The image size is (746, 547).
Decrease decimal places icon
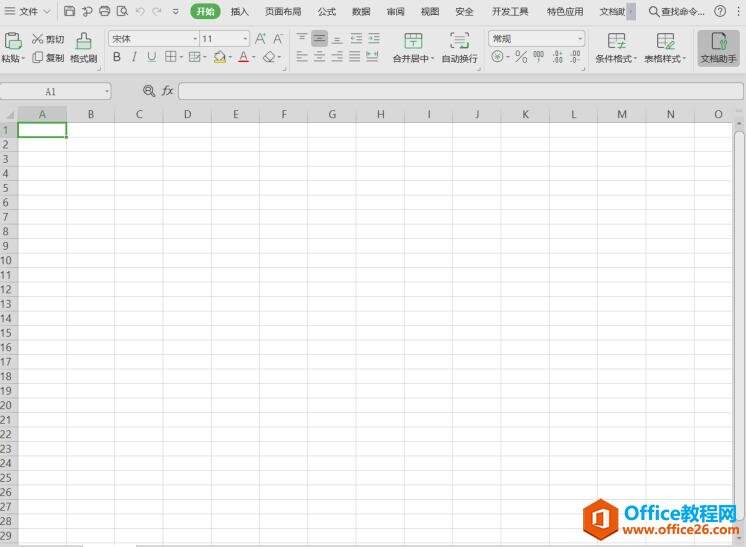(x=575, y=57)
